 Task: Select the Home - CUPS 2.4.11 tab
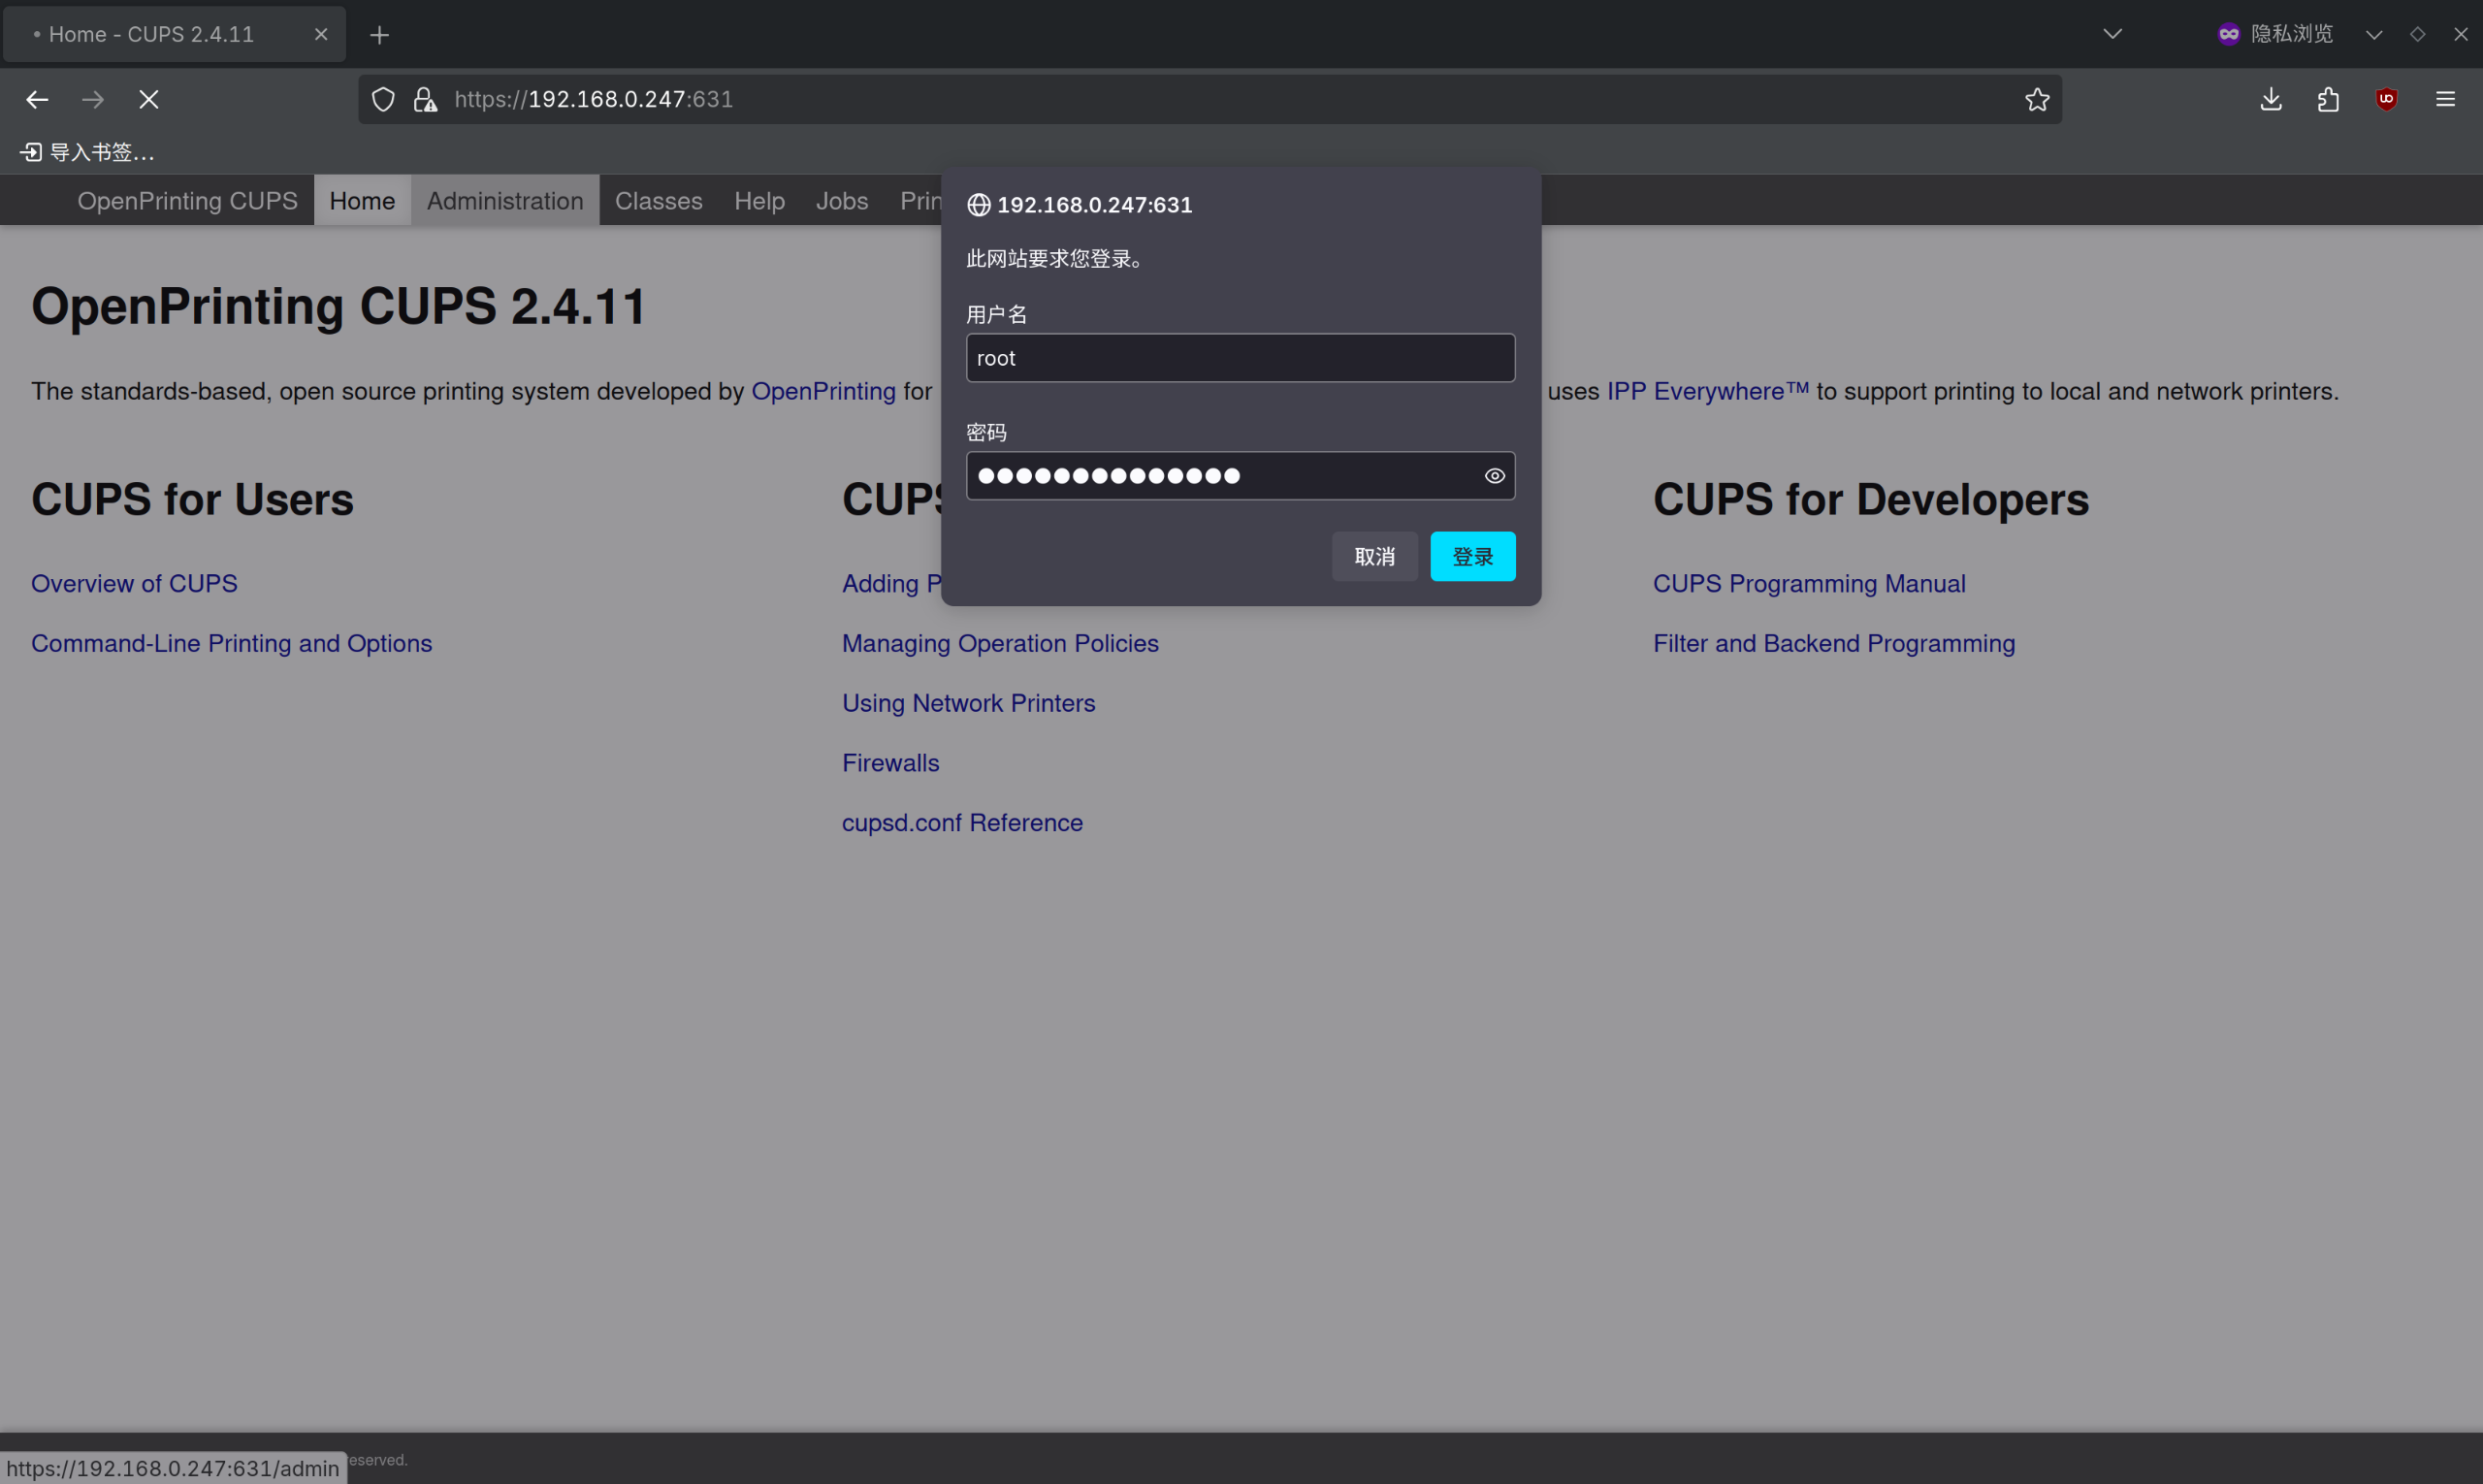click(174, 34)
